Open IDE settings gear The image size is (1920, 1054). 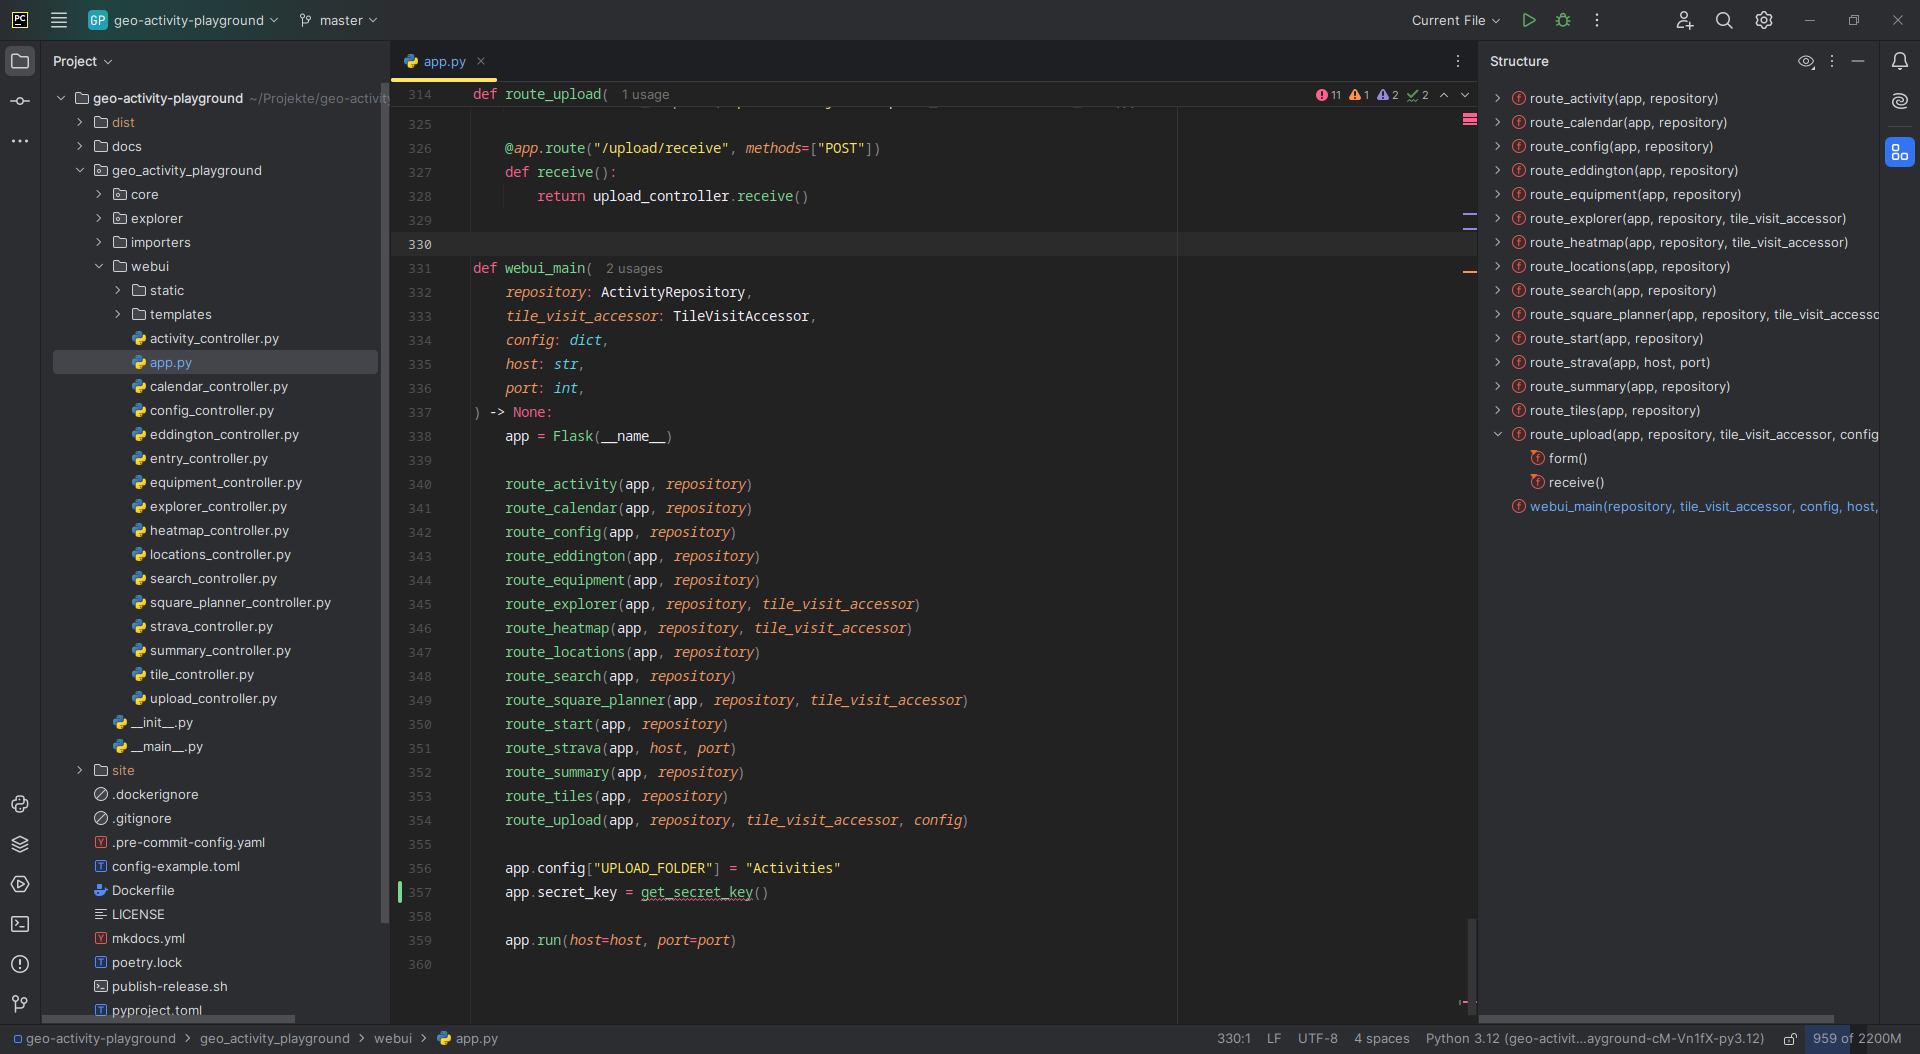click(x=1764, y=20)
